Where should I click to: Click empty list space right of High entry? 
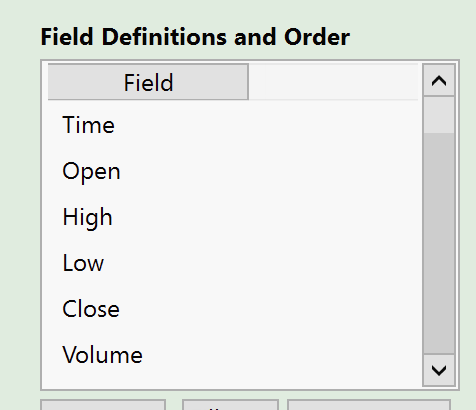tap(265, 217)
